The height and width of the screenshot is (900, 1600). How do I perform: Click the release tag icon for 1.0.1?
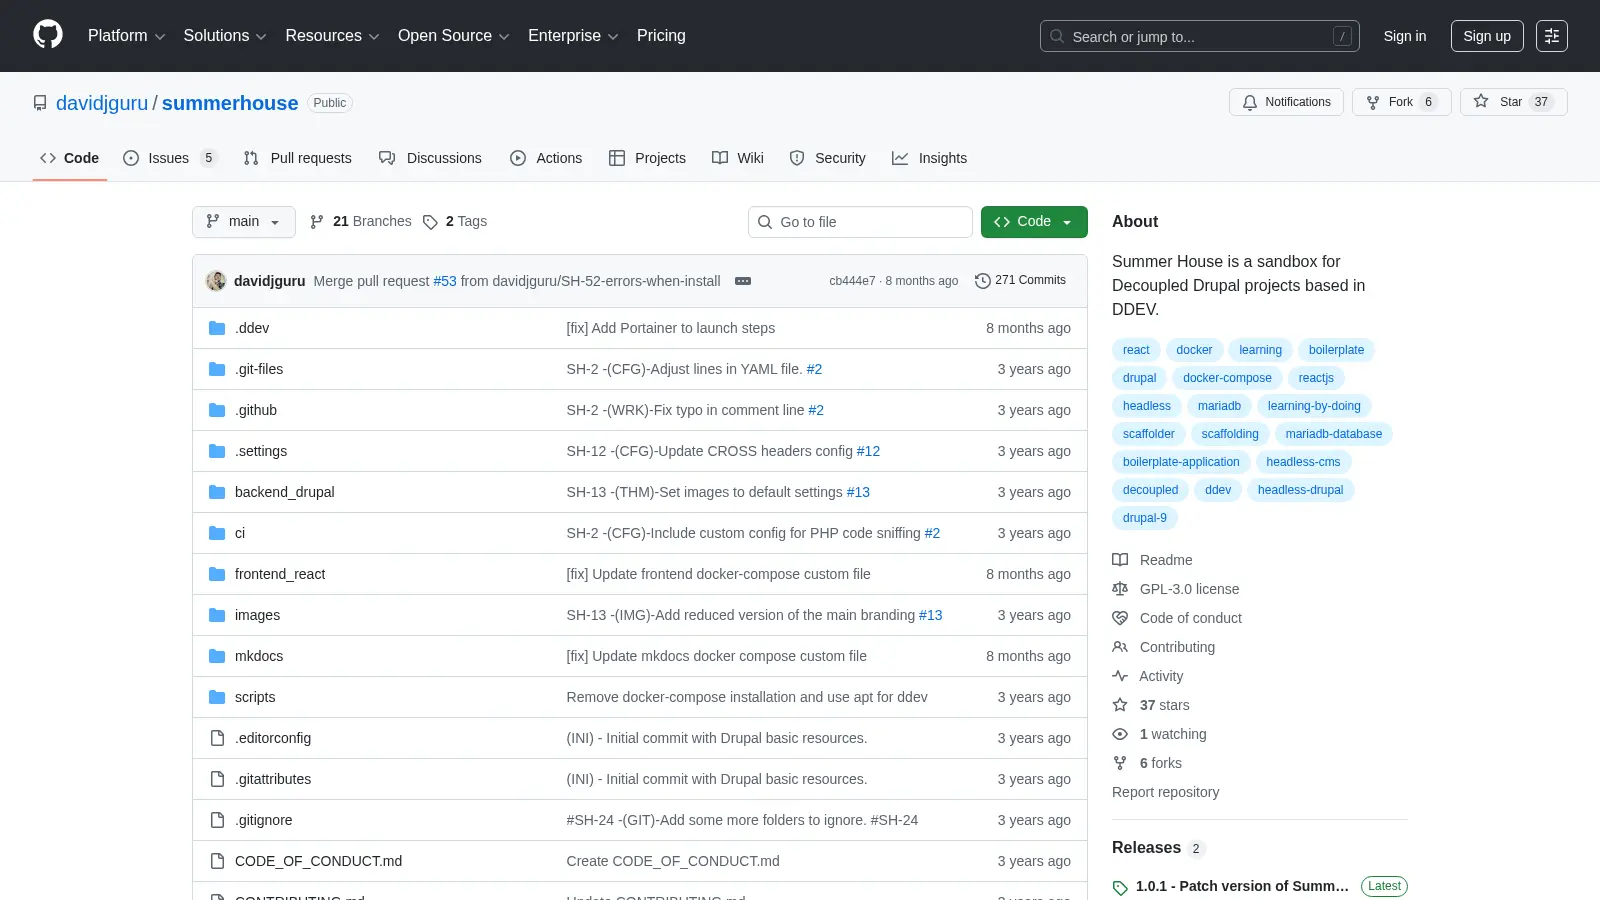(1120, 887)
